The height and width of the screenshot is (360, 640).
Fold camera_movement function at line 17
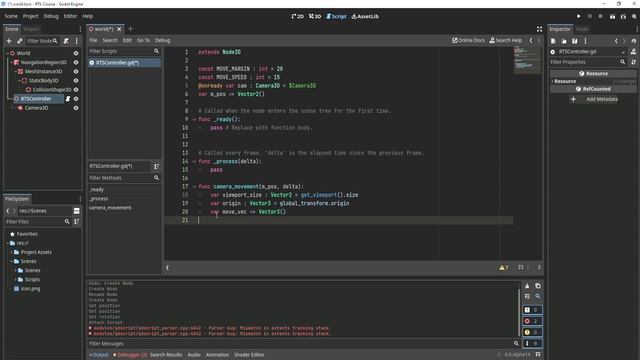click(x=194, y=187)
